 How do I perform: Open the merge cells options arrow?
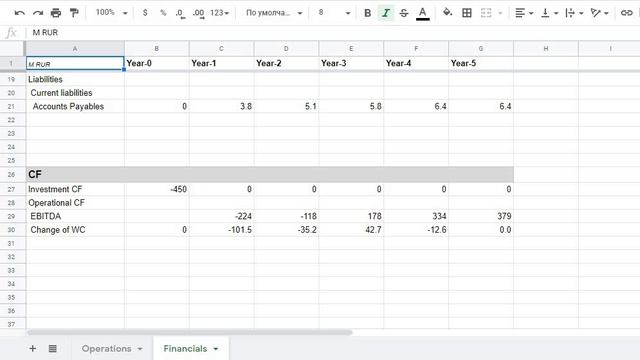coord(500,13)
